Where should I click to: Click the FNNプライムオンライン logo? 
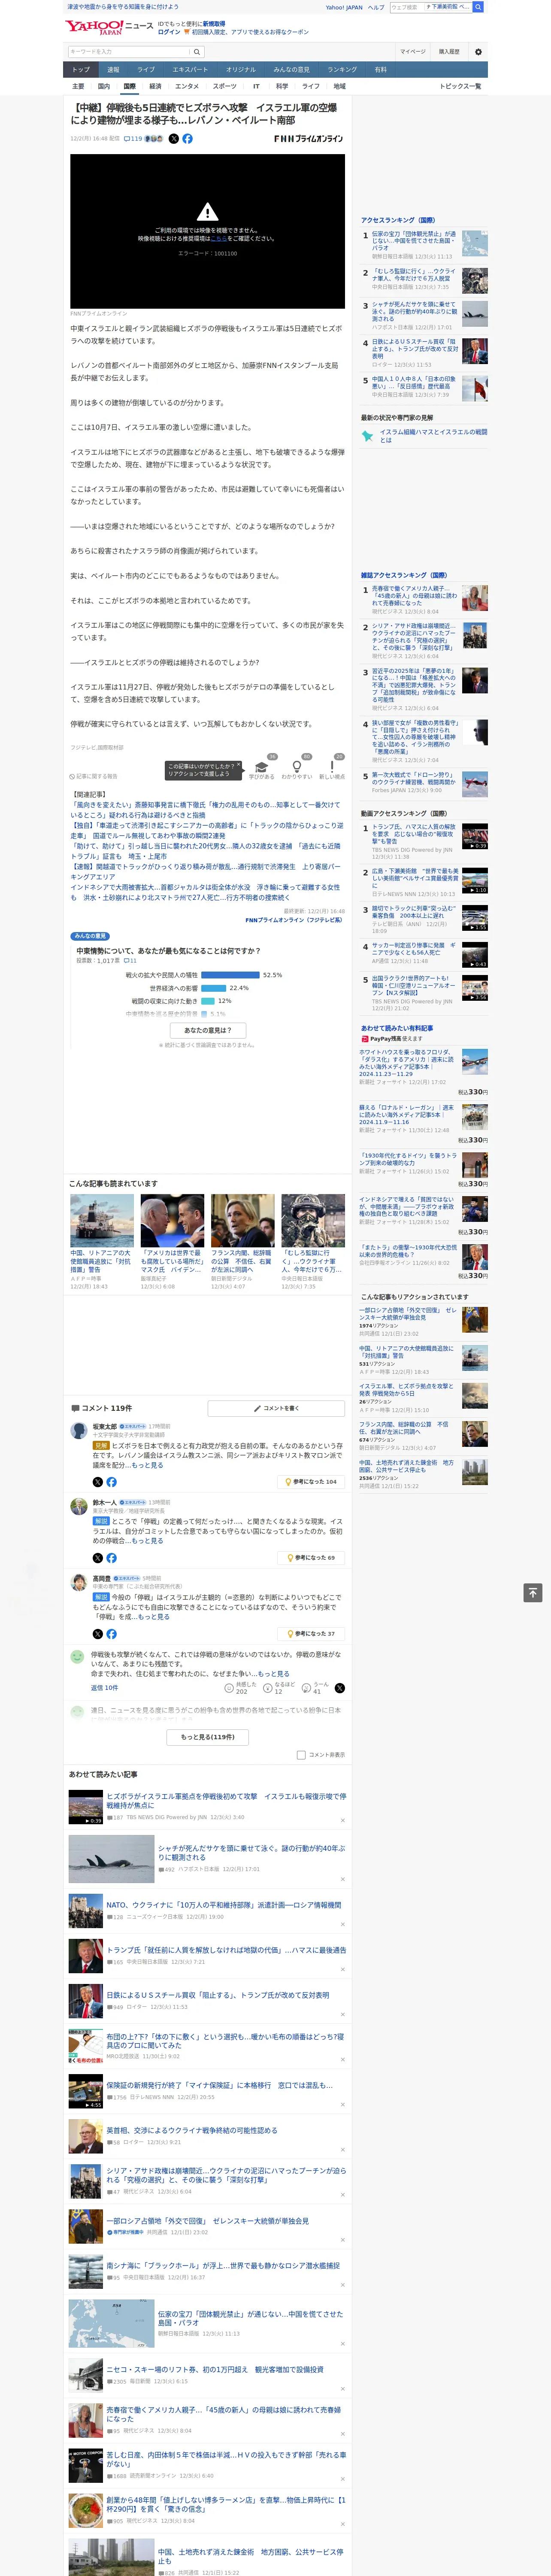[x=308, y=139]
